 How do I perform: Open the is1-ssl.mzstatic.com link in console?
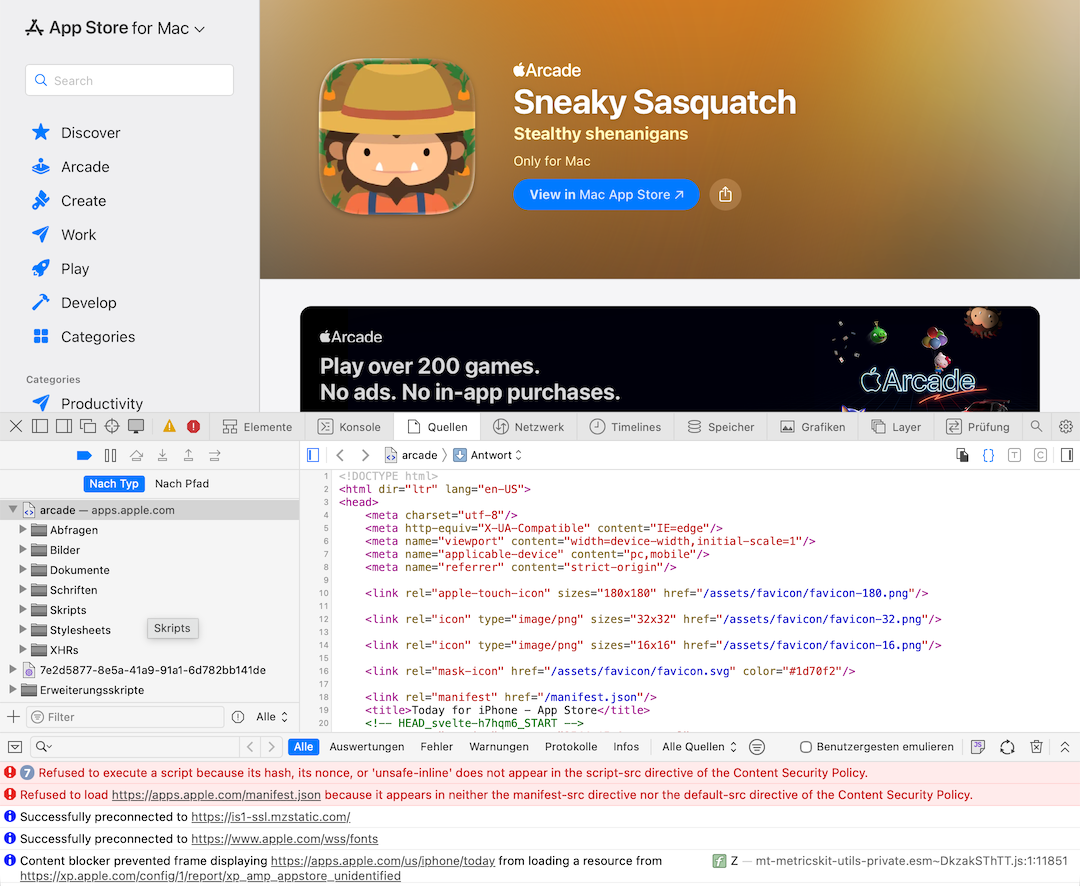(x=270, y=817)
